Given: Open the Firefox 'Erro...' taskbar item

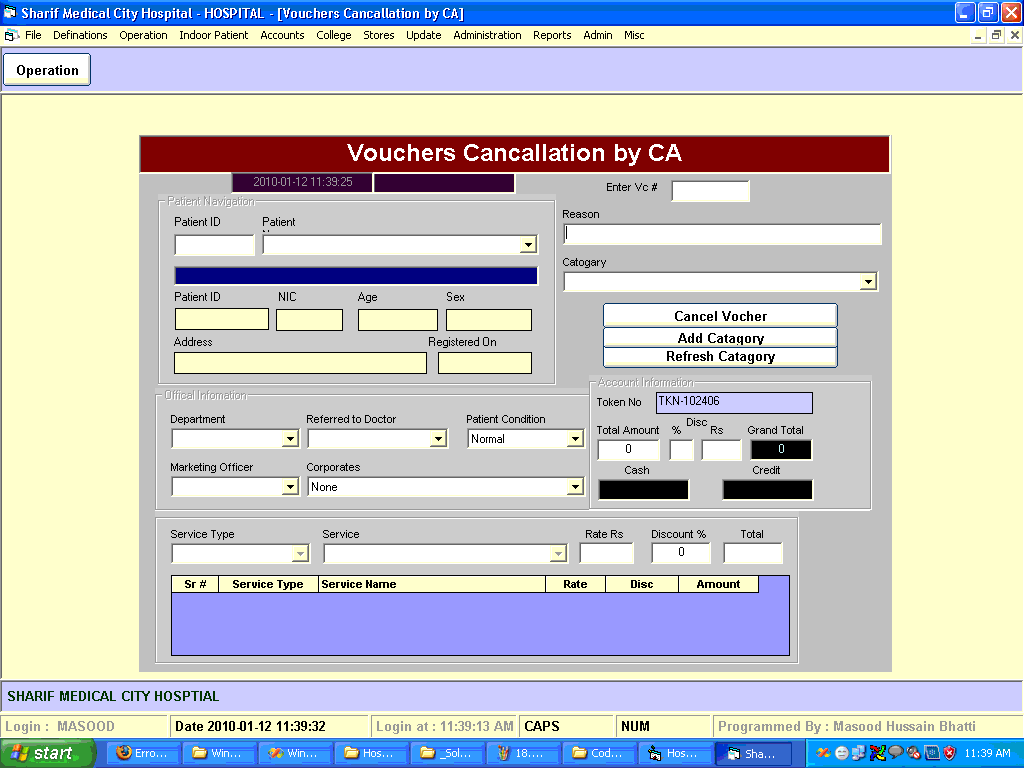Looking at the screenshot, I should (x=142, y=753).
